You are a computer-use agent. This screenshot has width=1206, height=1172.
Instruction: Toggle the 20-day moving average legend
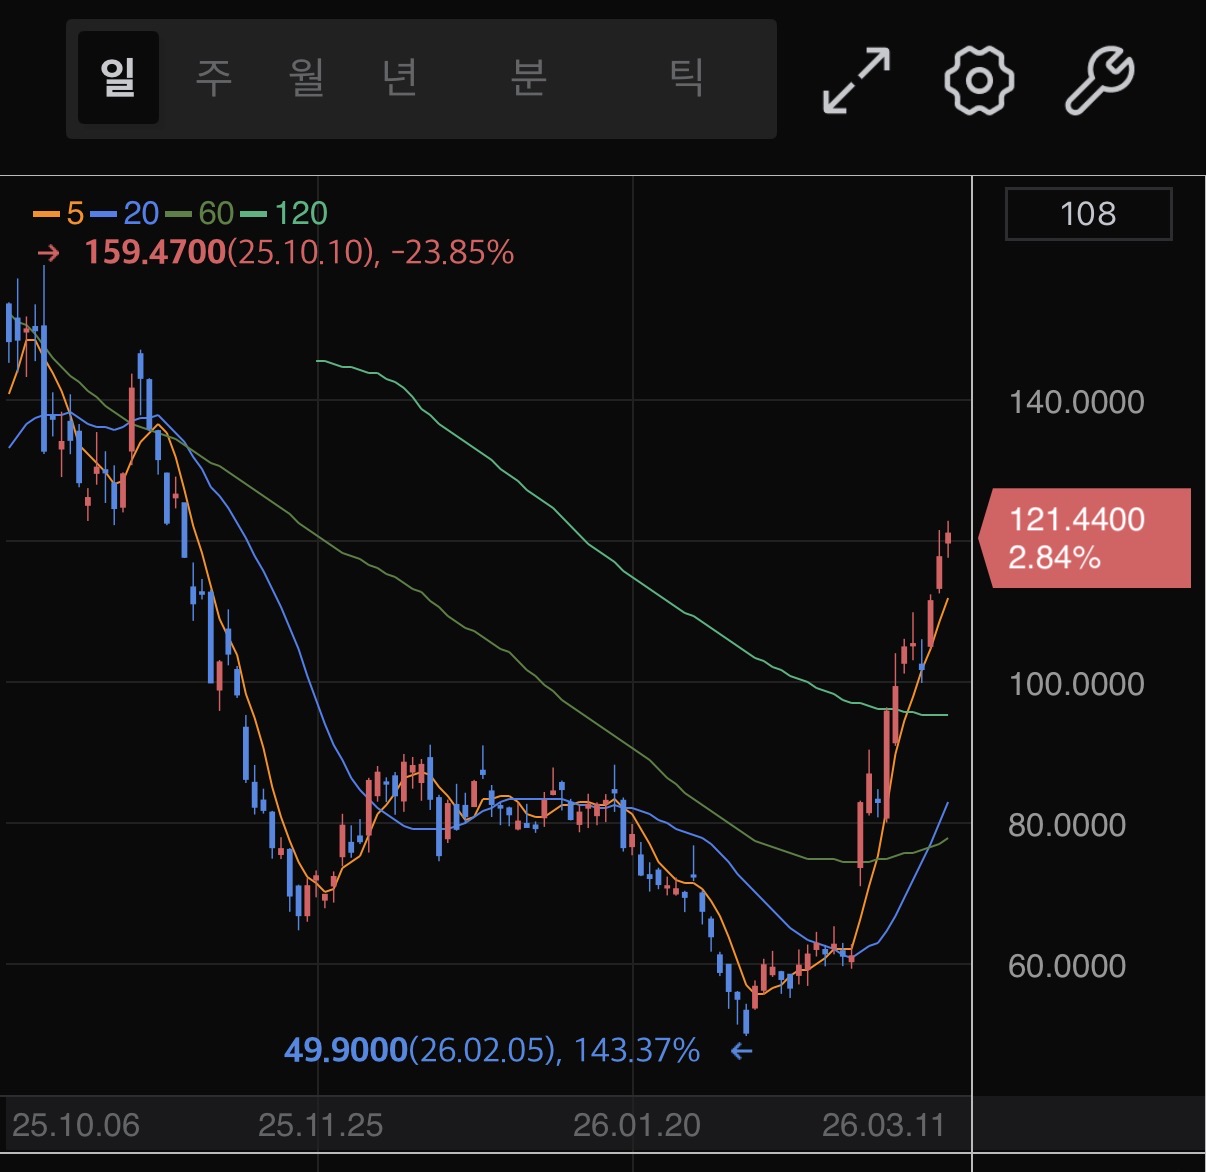pyautogui.click(x=126, y=213)
